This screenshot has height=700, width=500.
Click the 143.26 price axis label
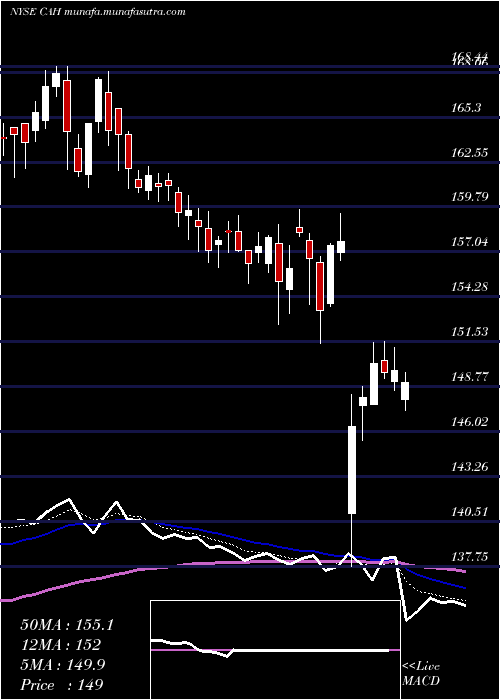(470, 467)
